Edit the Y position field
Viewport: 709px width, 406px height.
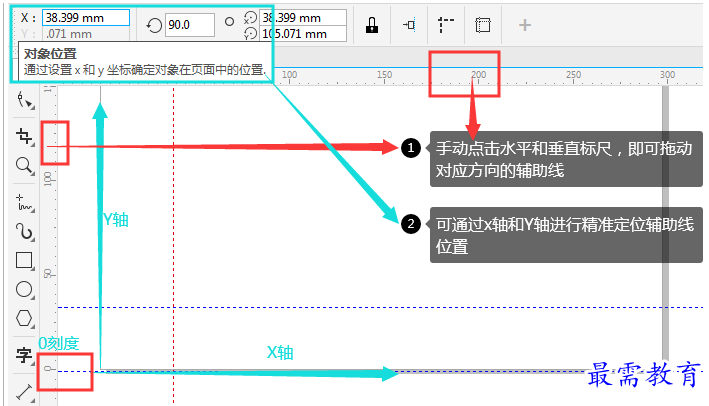coord(86,34)
